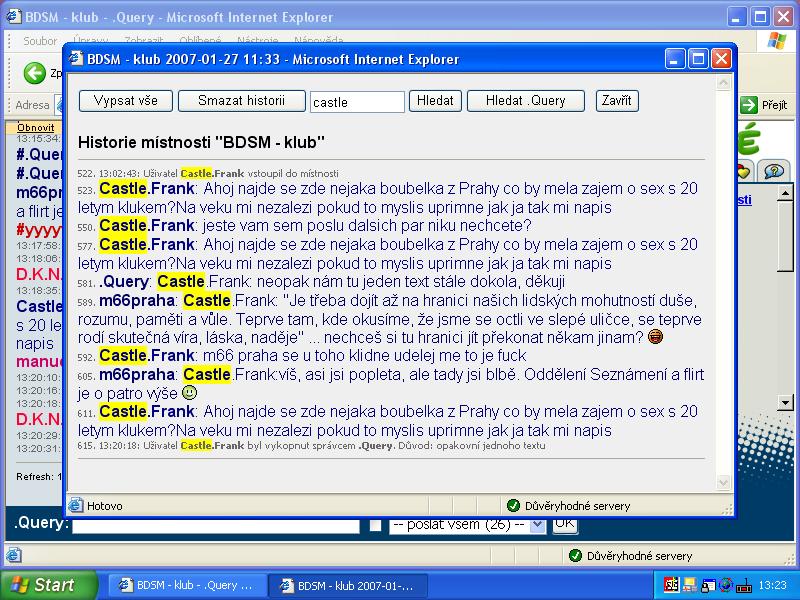800x600 pixels.
Task: Click the smiley emoticon in message 605
Action: click(x=189, y=393)
